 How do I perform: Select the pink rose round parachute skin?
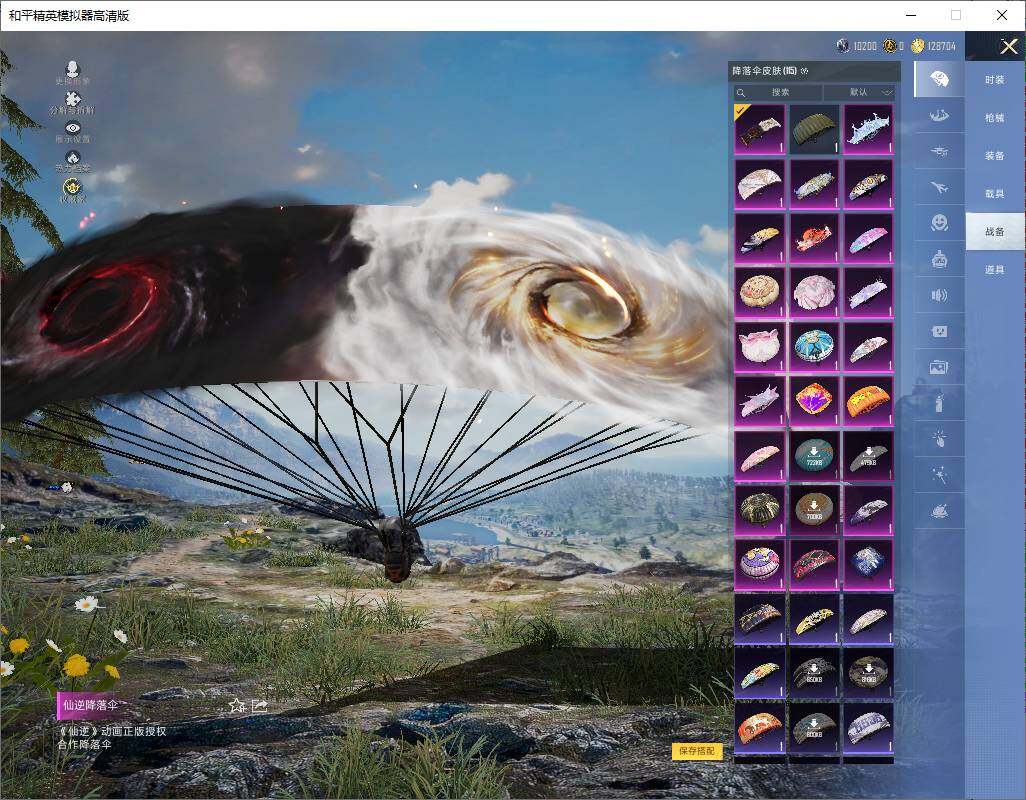(814, 292)
